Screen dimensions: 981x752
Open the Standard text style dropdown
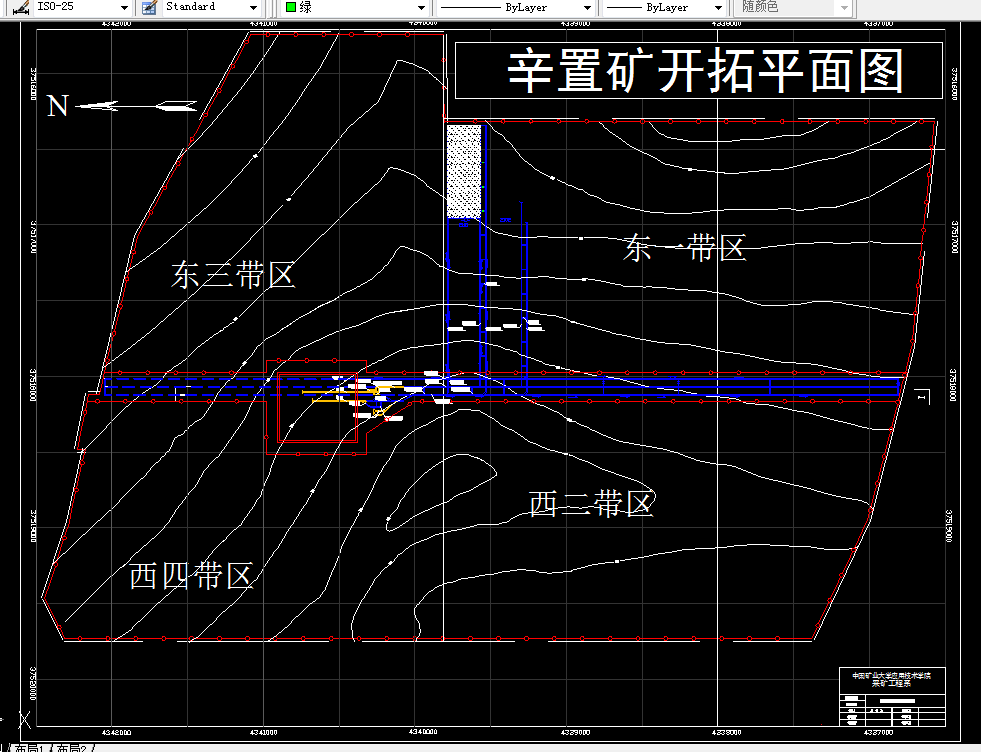tap(253, 7)
